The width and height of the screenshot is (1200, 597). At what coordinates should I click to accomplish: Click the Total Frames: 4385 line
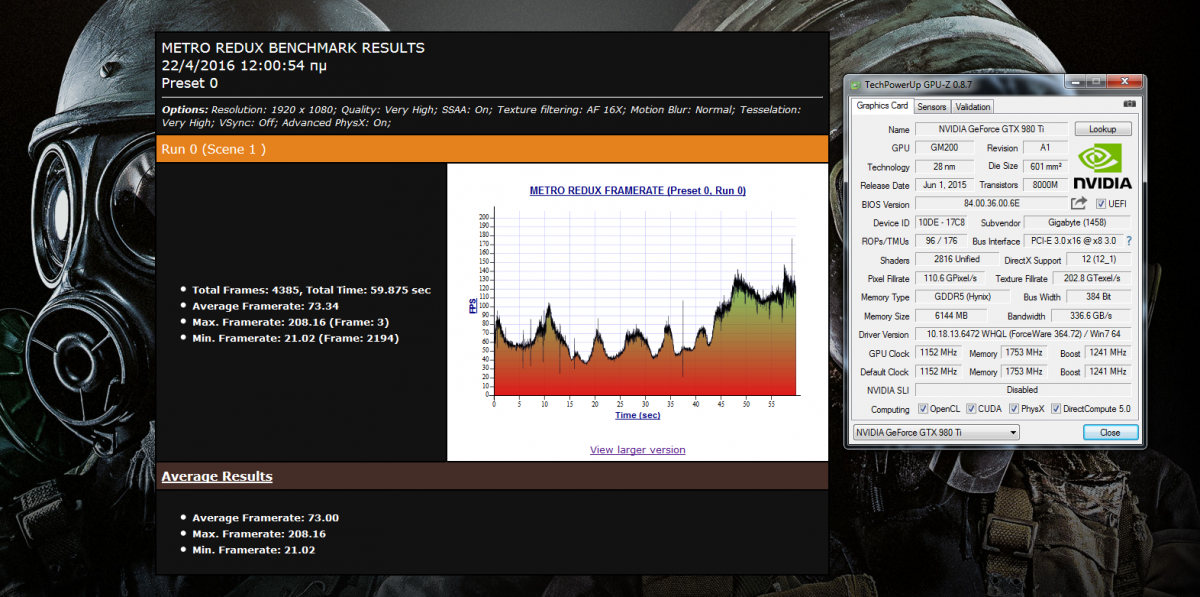coord(312,290)
